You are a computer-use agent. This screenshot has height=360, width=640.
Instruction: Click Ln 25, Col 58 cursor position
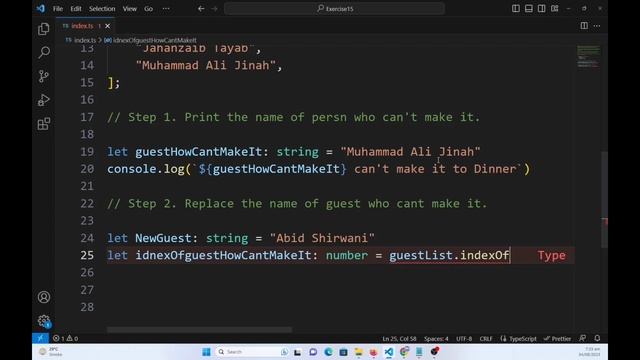399,339
